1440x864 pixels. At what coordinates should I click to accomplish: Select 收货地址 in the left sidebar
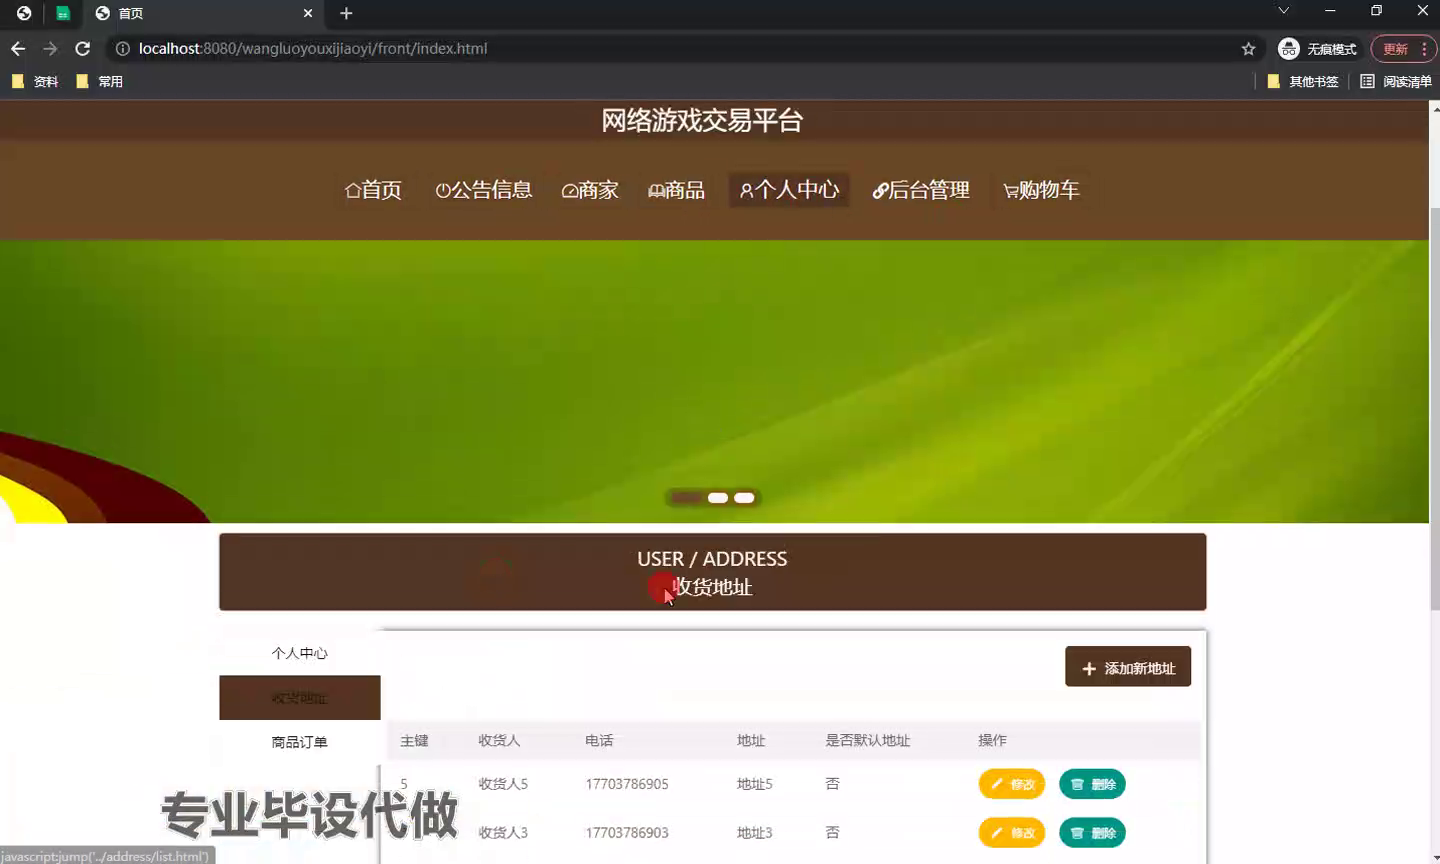300,698
